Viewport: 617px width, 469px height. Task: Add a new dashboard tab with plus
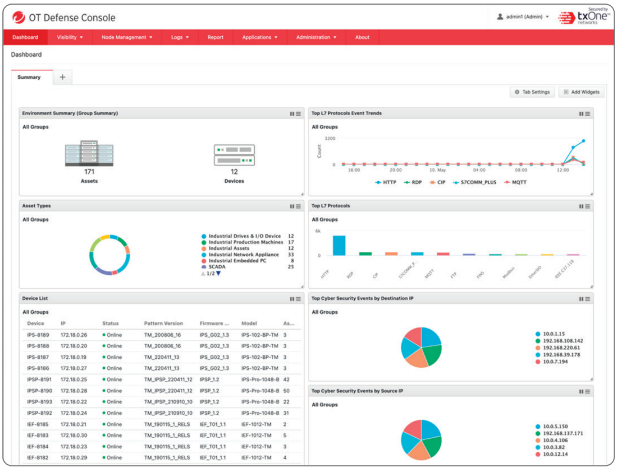(62, 77)
